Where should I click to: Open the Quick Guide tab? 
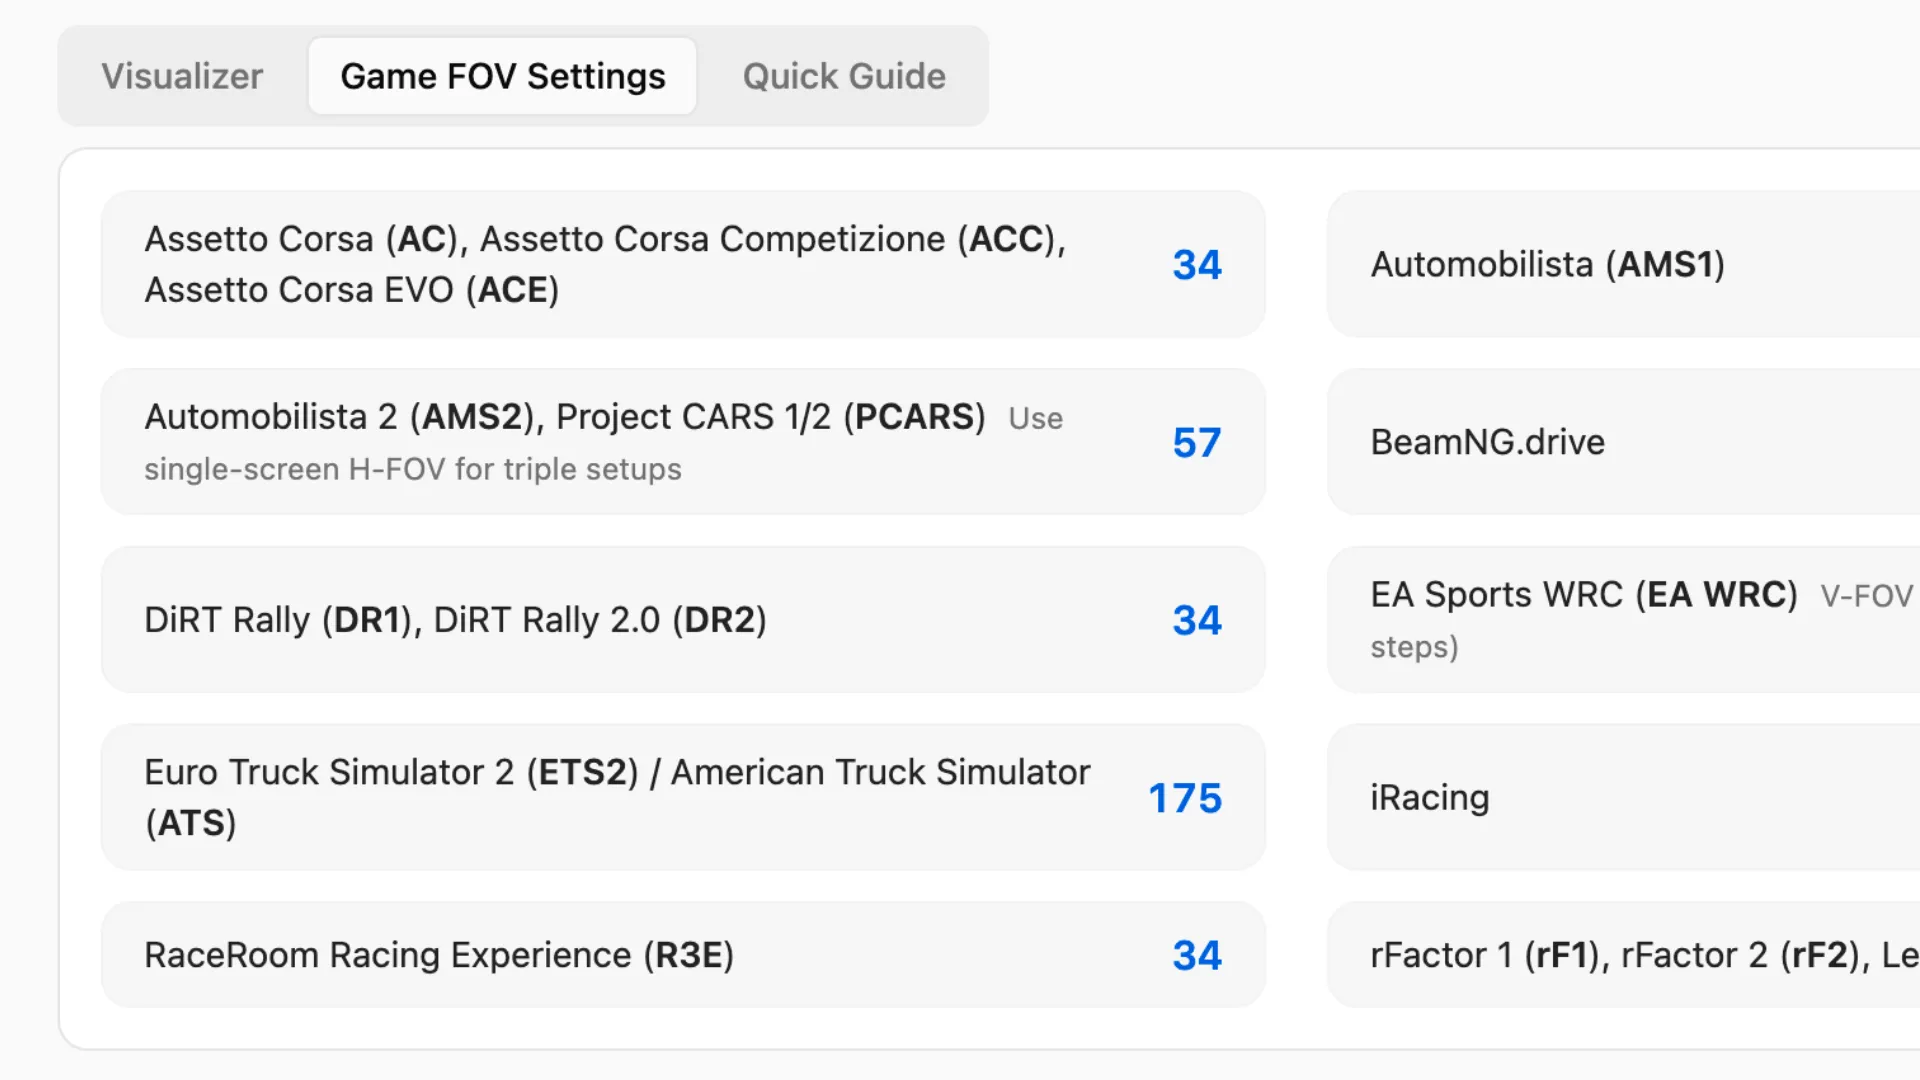pyautogui.click(x=843, y=76)
